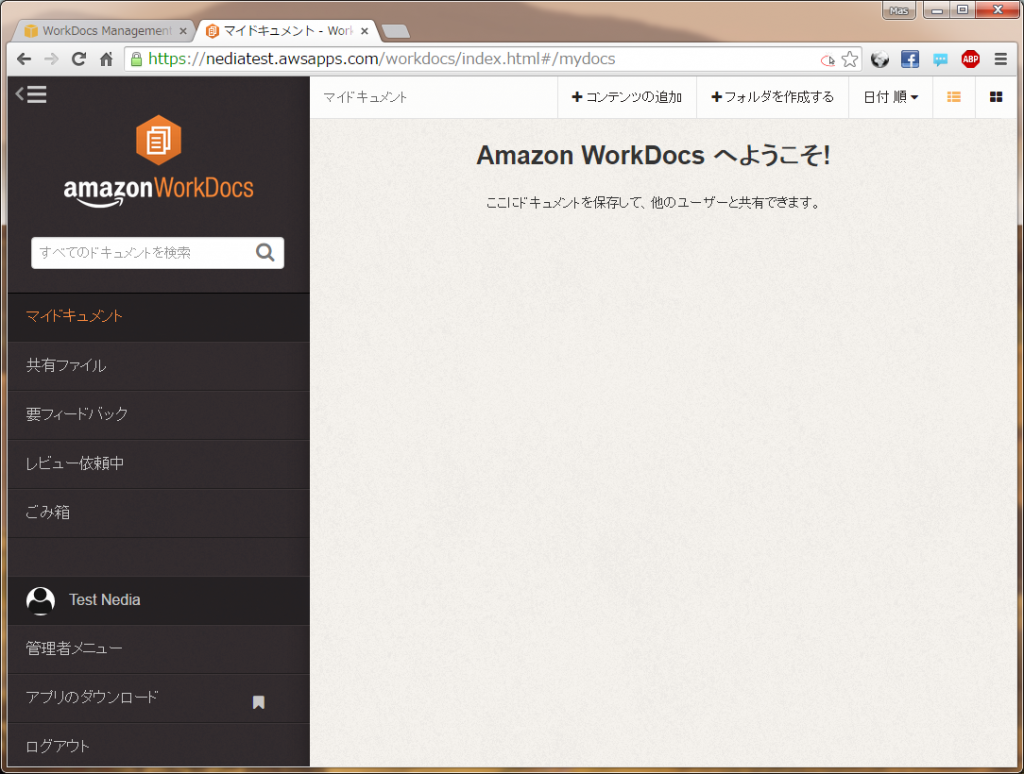Click the Amazon WorkDocs へようこそ! heading
1024x774 pixels.
(x=653, y=155)
